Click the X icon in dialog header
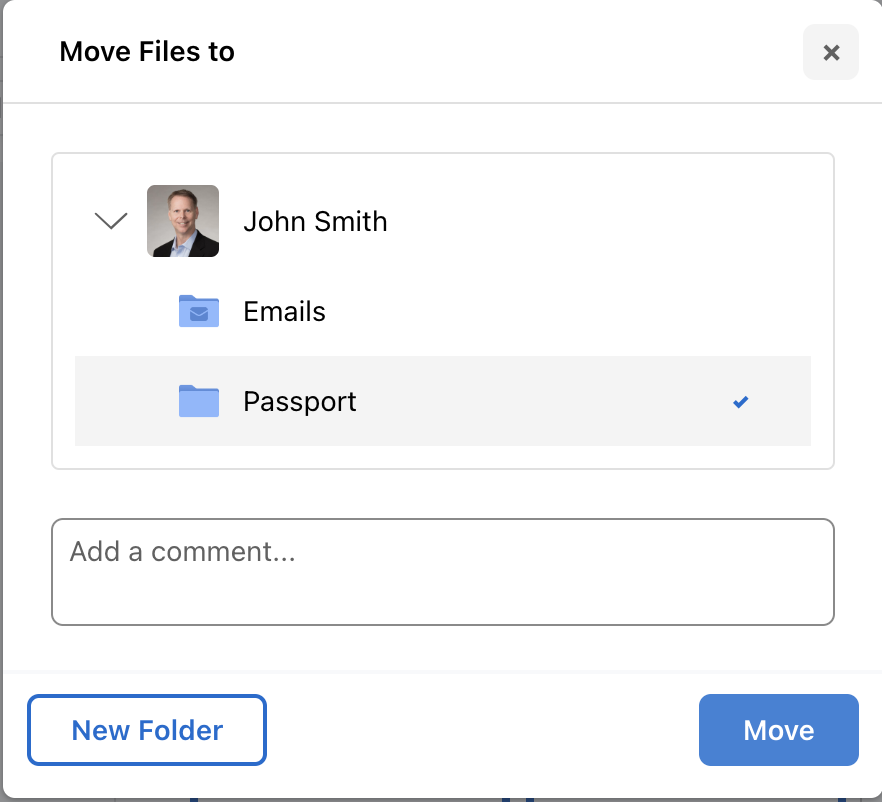The image size is (882, 802). click(831, 53)
